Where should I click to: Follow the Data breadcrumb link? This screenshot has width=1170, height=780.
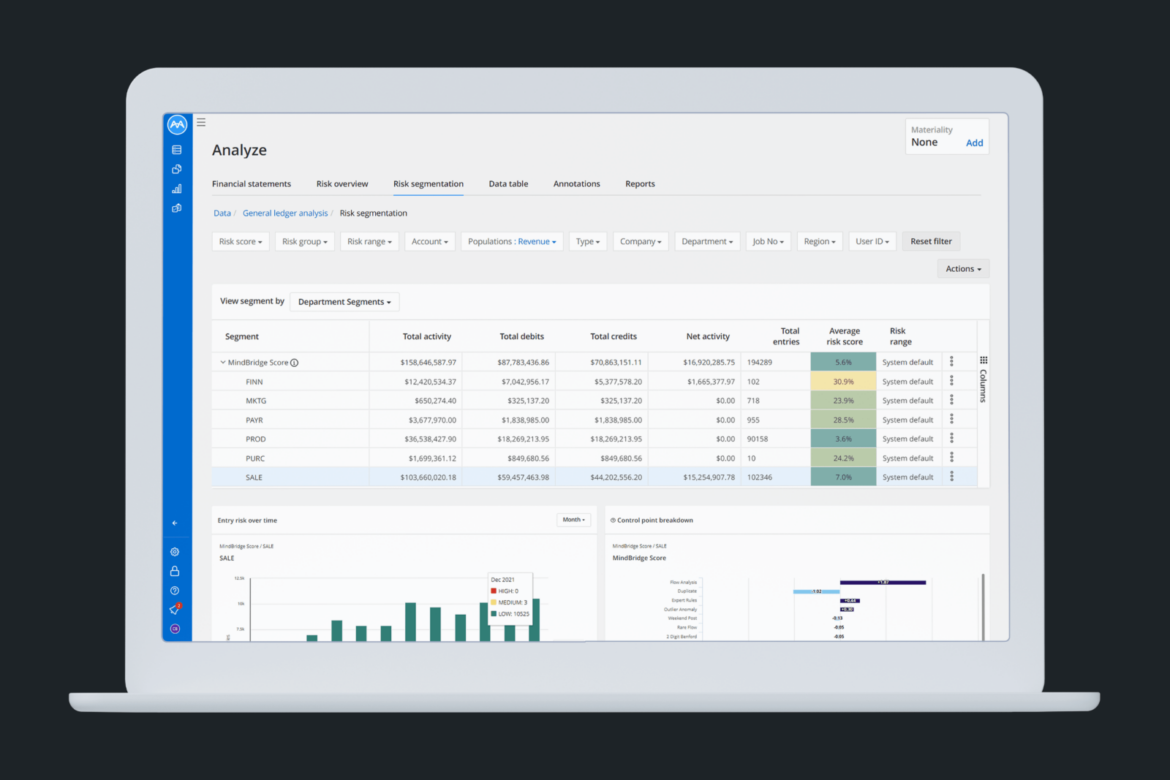point(222,213)
